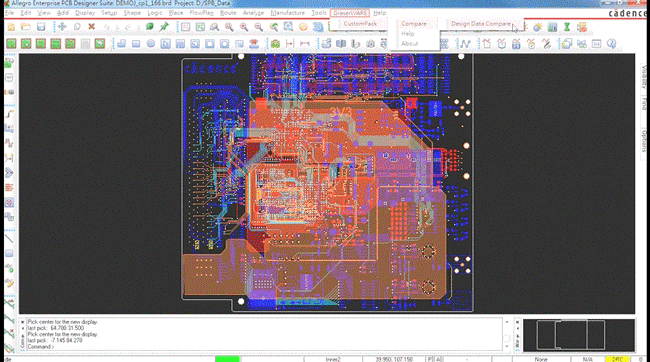Click the Shape Select icon

165,44
